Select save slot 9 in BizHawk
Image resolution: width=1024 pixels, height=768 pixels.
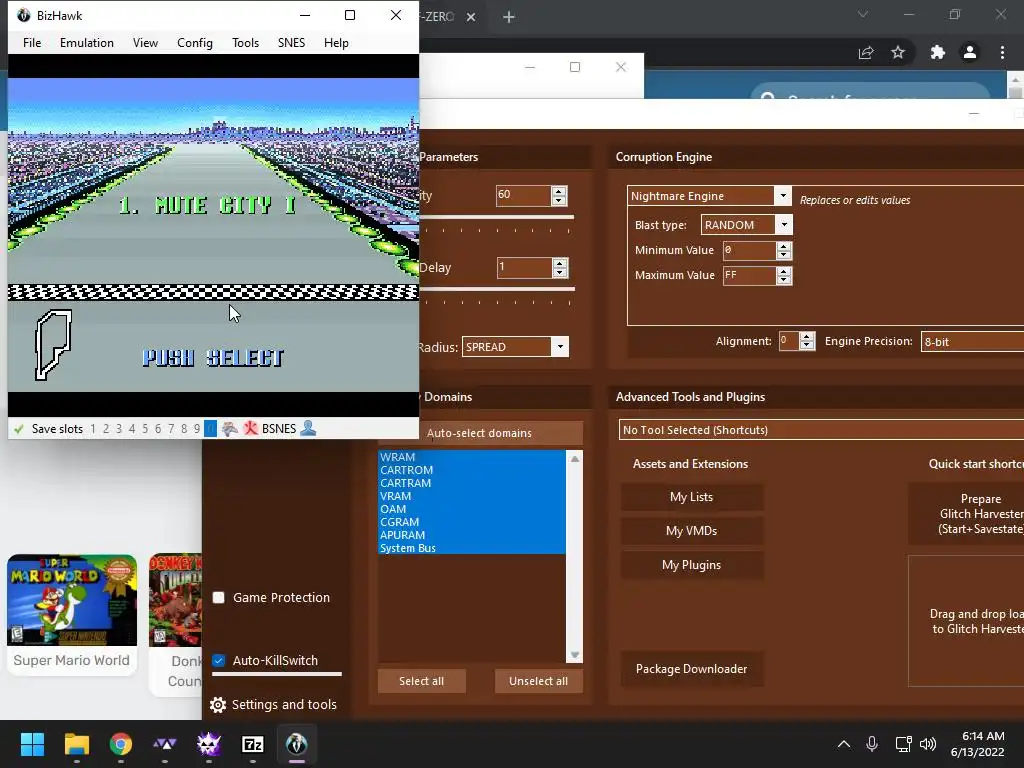point(197,429)
